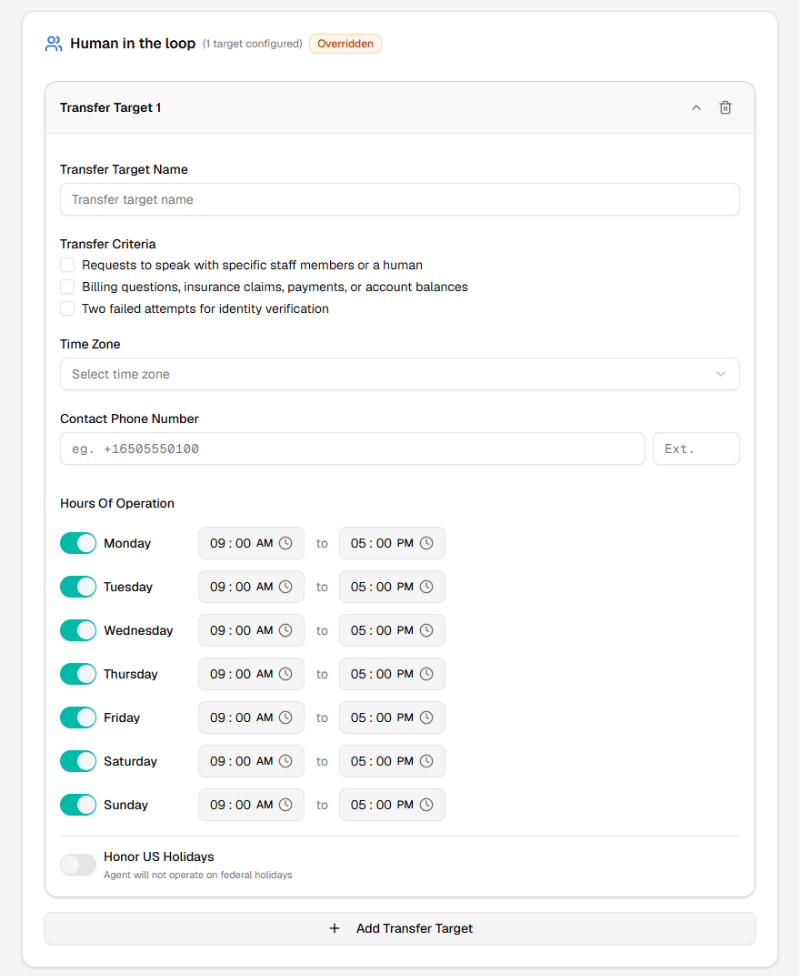Check two failed identity verification attempts

(68, 309)
